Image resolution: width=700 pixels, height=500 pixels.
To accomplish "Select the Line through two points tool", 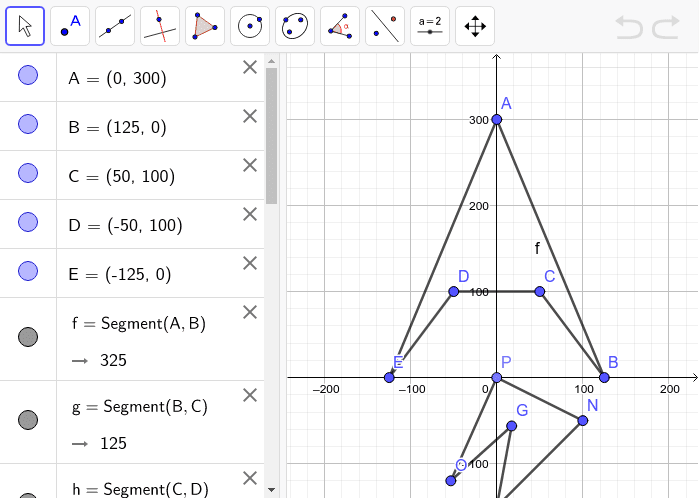I will 115,26.
